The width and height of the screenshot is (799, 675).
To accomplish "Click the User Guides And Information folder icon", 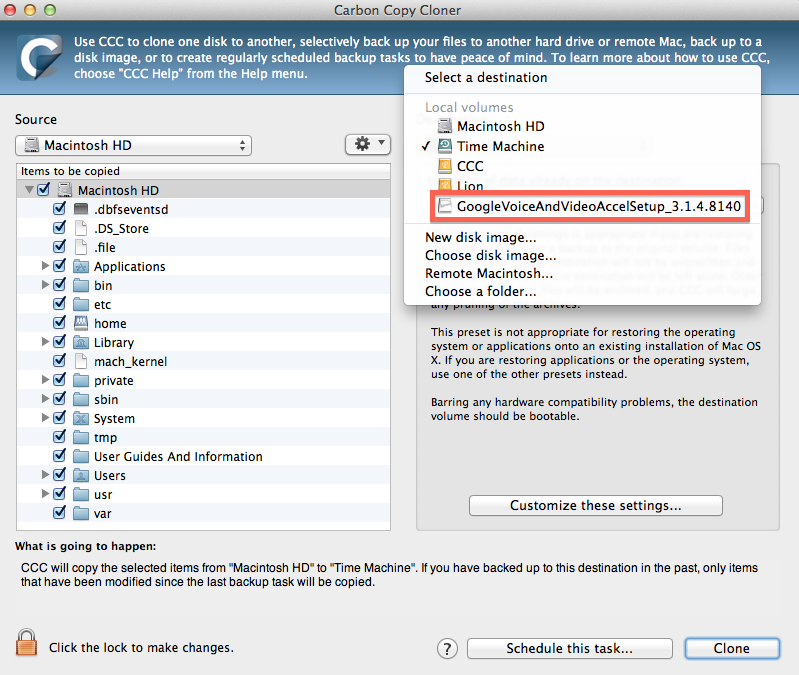I will pyautogui.click(x=81, y=456).
